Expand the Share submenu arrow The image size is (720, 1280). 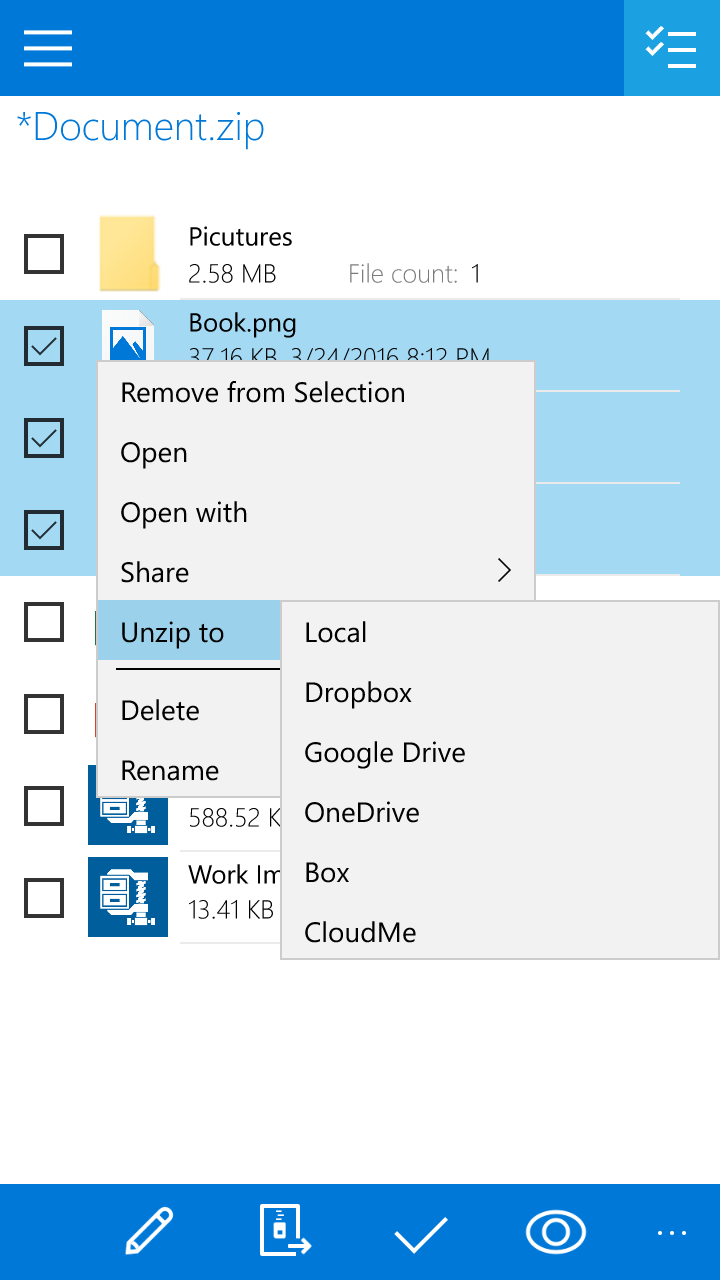click(504, 571)
